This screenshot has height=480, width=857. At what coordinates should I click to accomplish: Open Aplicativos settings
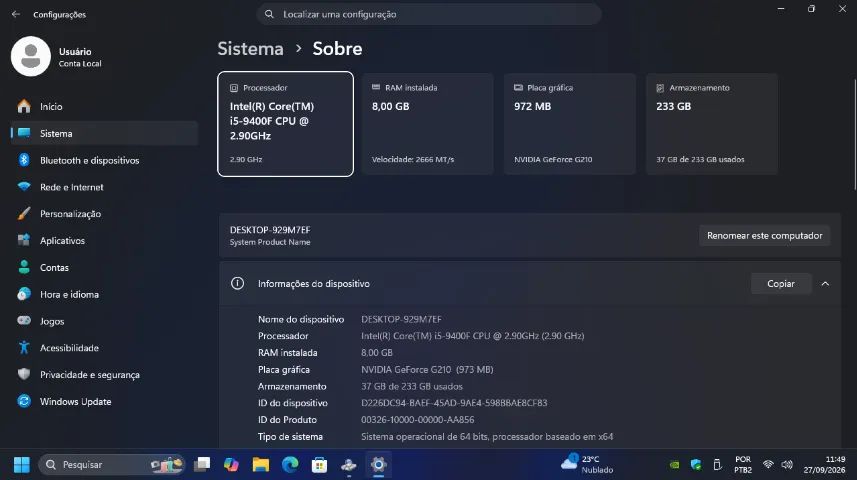[x=104, y=241]
